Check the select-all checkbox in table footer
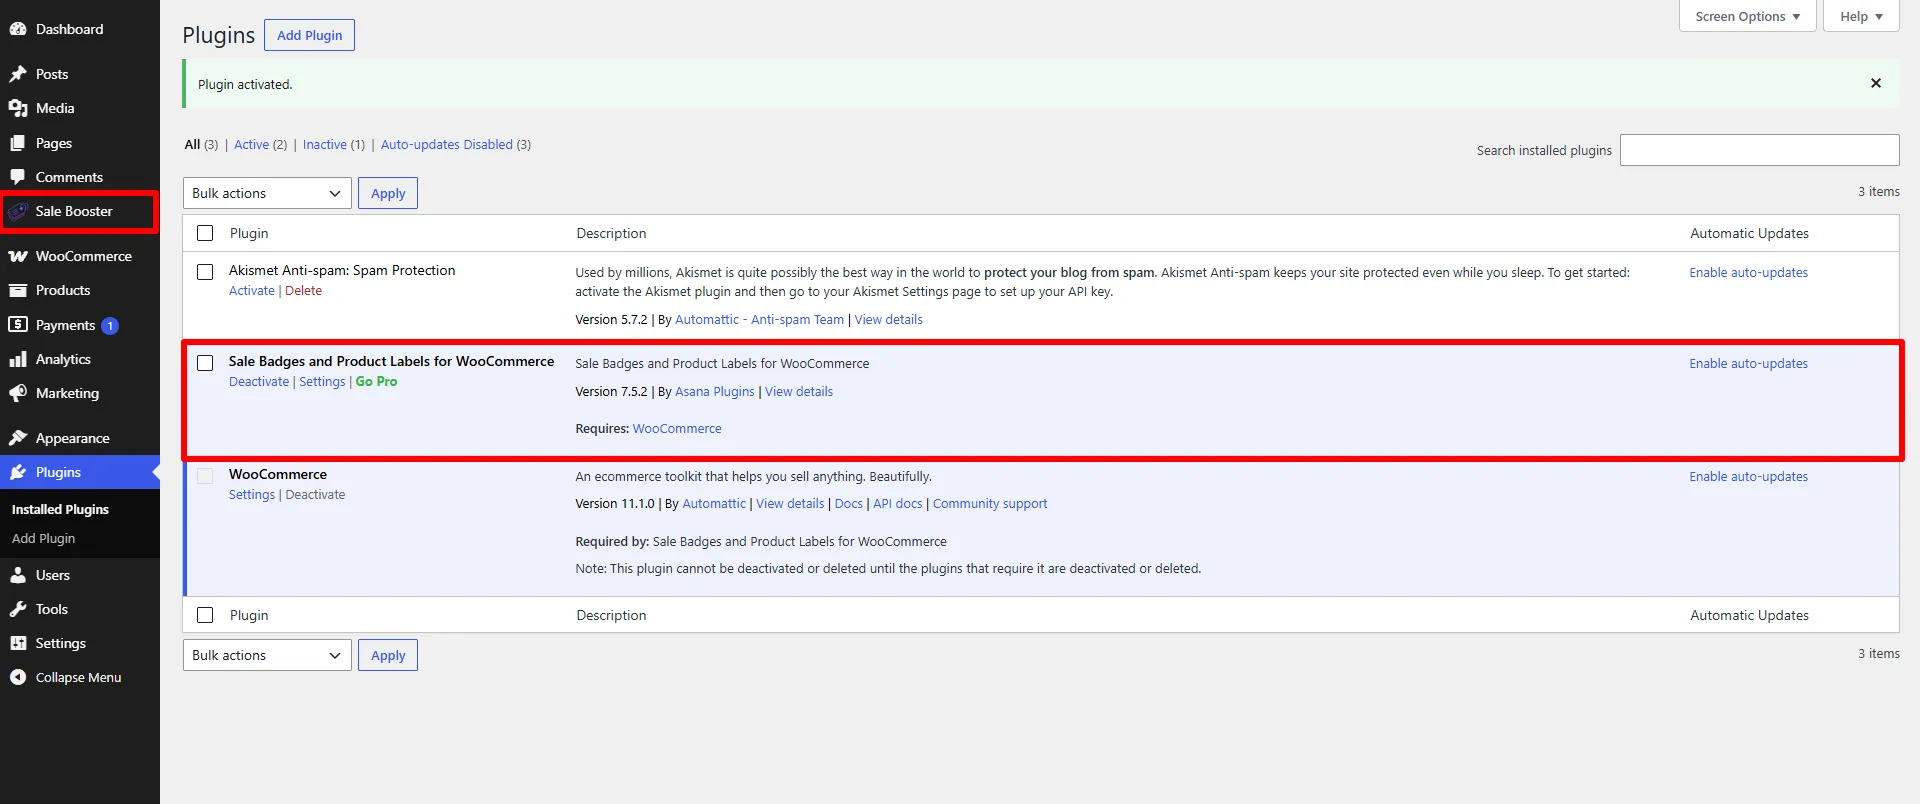 (x=205, y=615)
